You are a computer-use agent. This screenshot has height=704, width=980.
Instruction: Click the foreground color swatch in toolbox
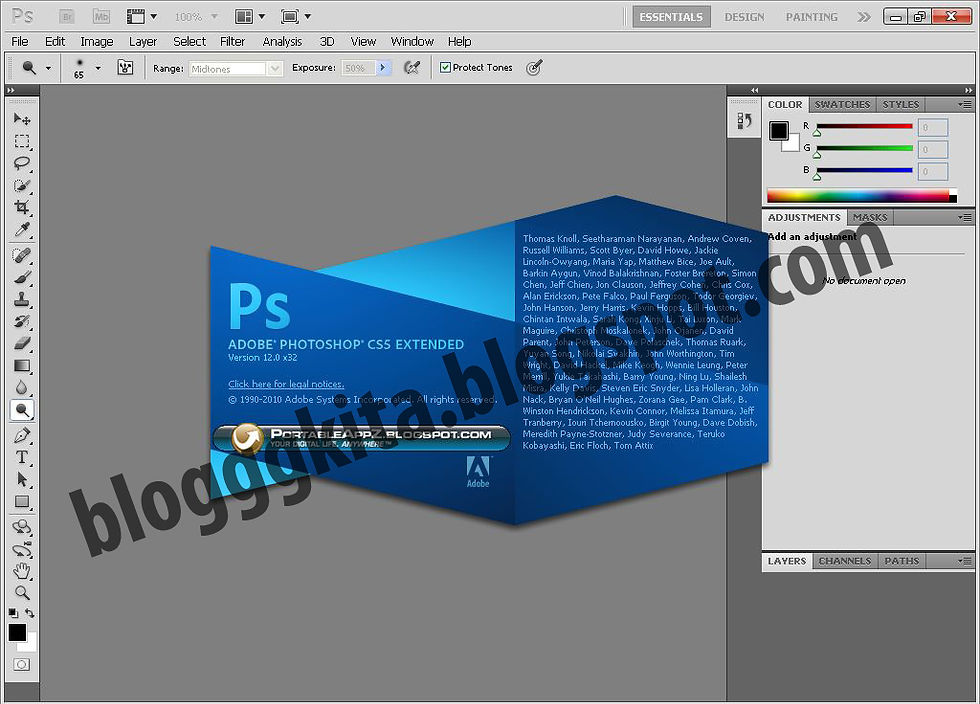(x=17, y=633)
